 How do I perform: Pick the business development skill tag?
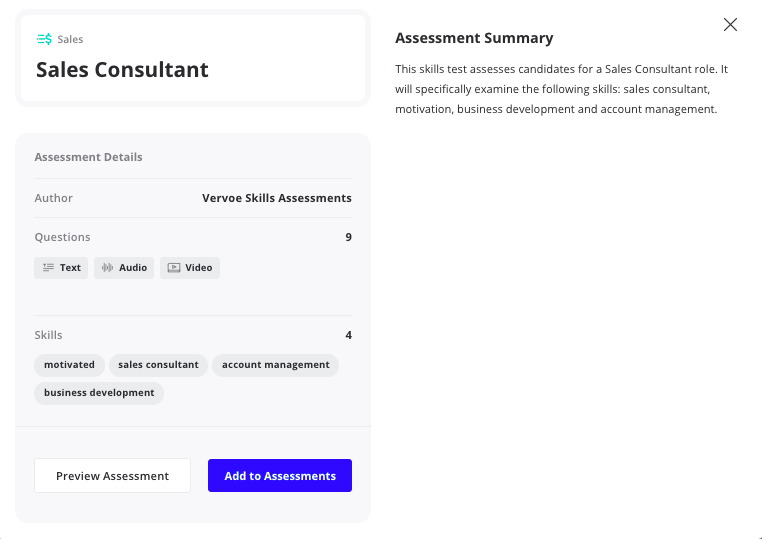coord(99,393)
